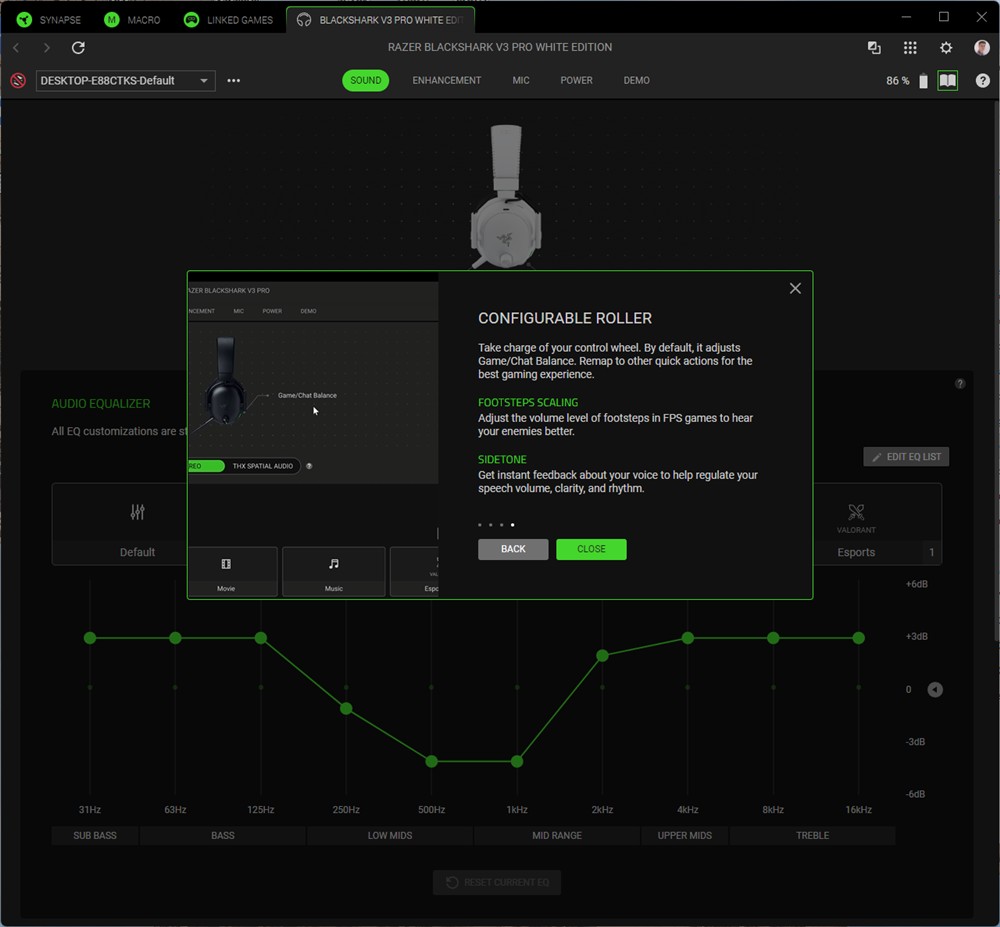
Task: Open the Mic tab
Action: [521, 81]
